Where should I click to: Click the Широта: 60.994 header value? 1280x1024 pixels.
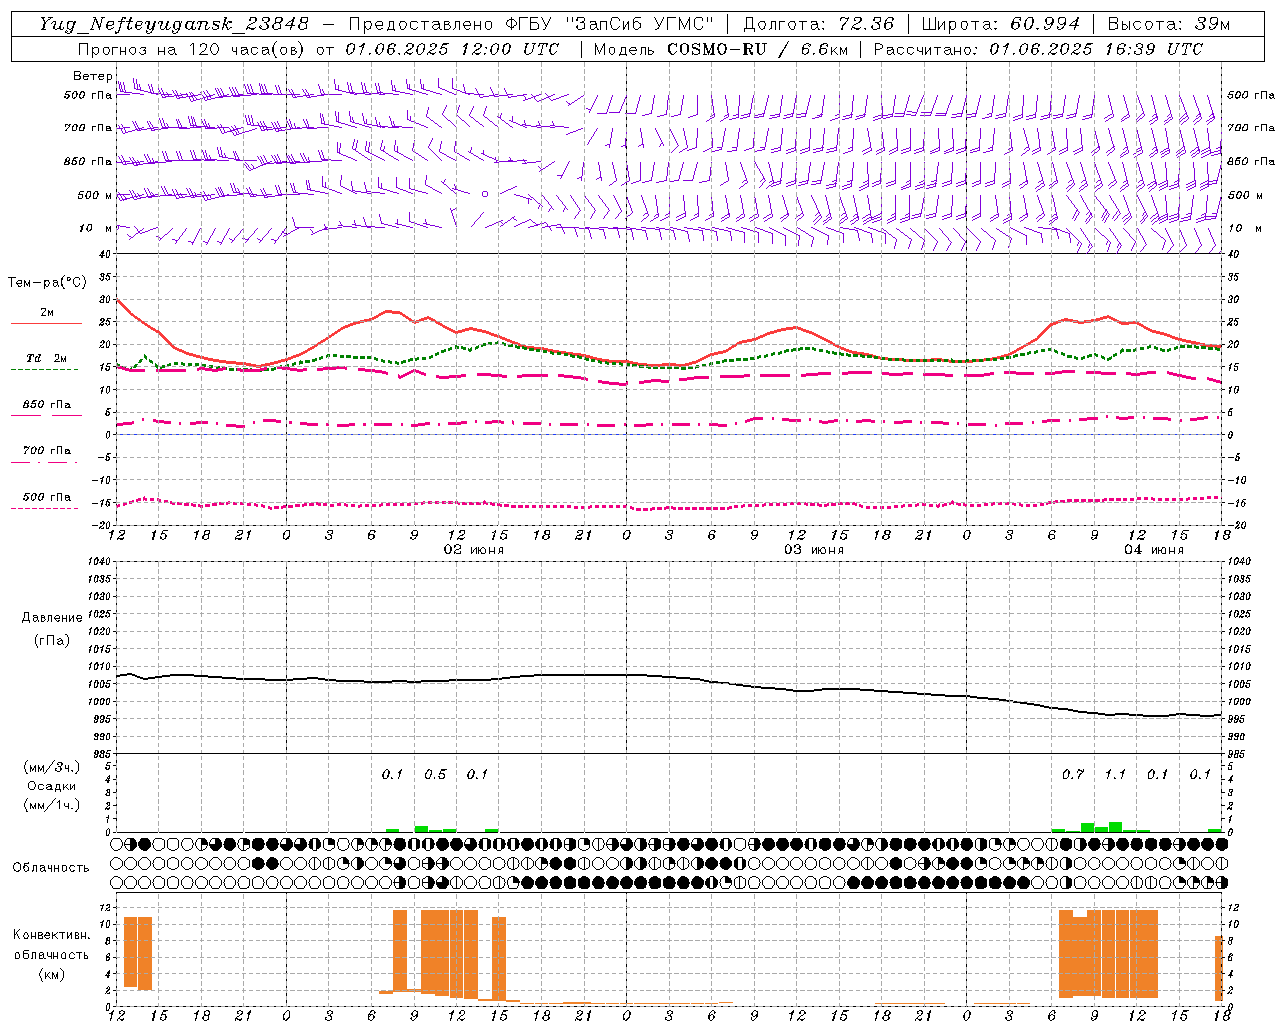coord(1001,24)
